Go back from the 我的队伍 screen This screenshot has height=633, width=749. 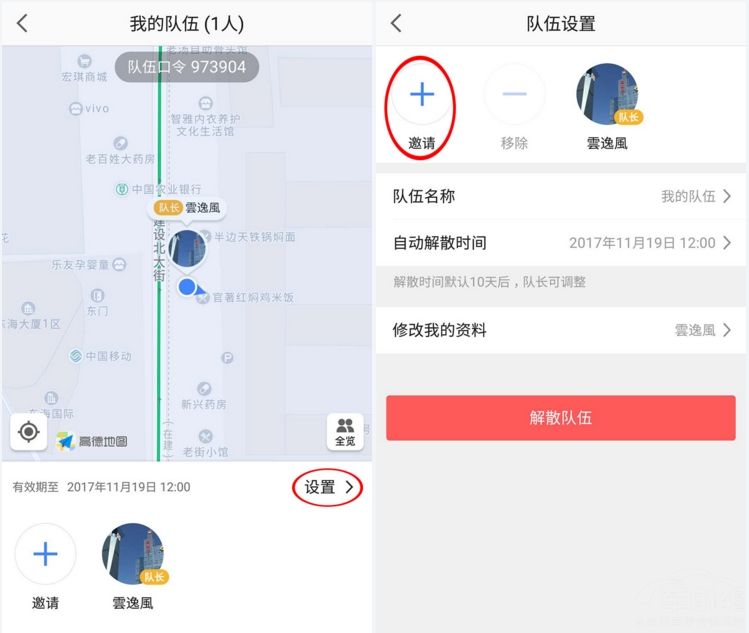pyautogui.click(x=22, y=23)
